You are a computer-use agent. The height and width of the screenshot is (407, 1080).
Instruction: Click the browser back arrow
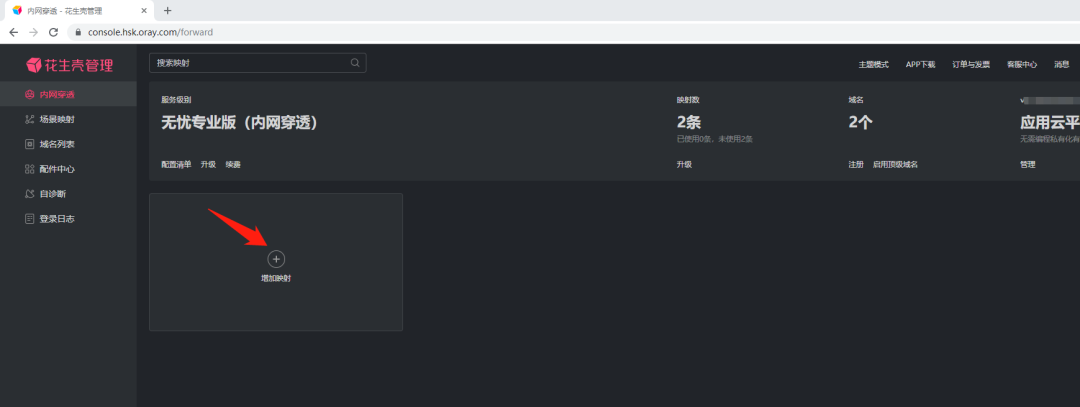click(13, 32)
